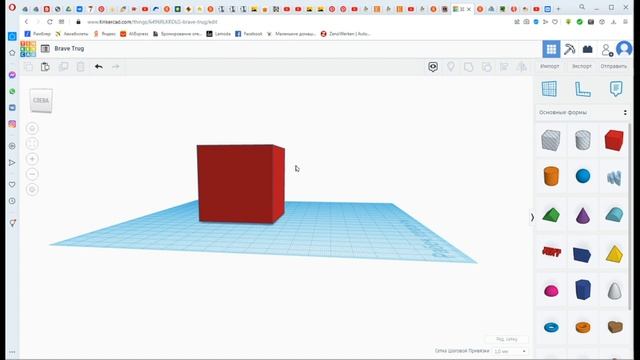Pick the orange Tube shape
640x360 pixels.
click(583, 327)
